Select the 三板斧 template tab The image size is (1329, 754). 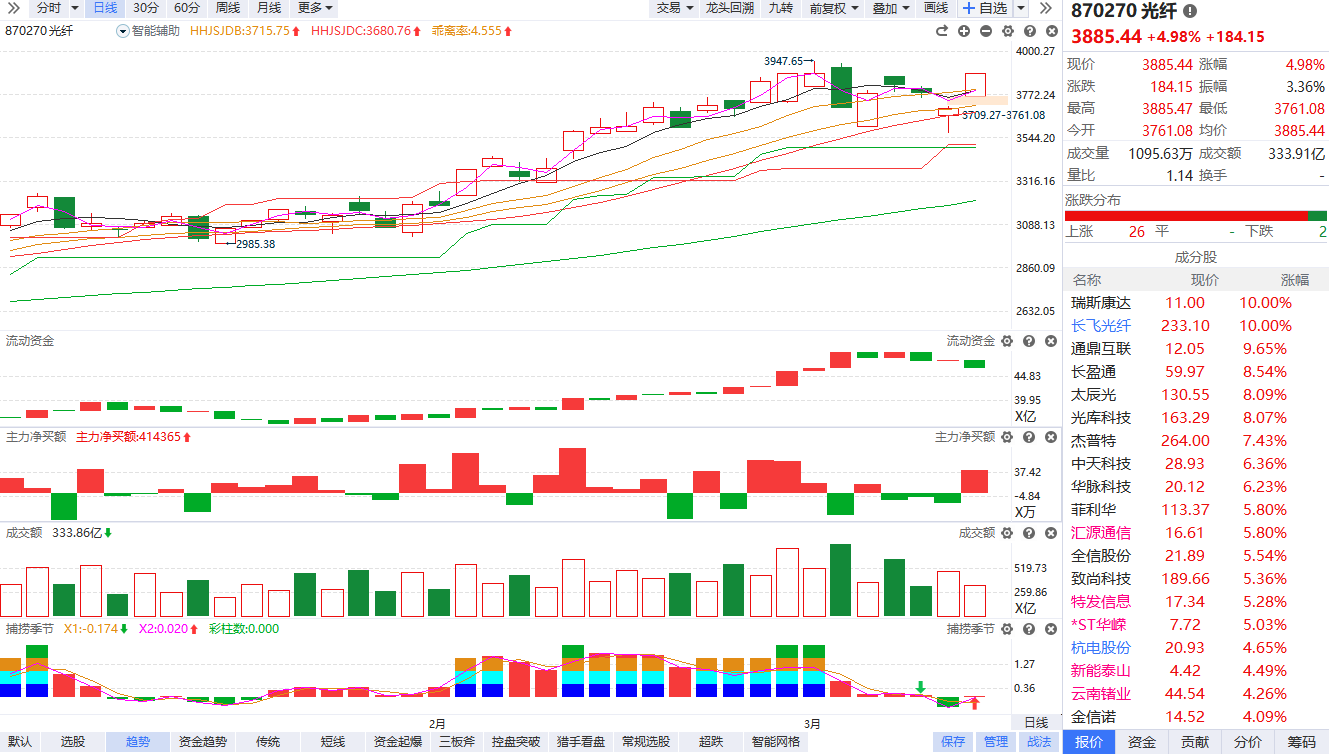pyautogui.click(x=456, y=742)
